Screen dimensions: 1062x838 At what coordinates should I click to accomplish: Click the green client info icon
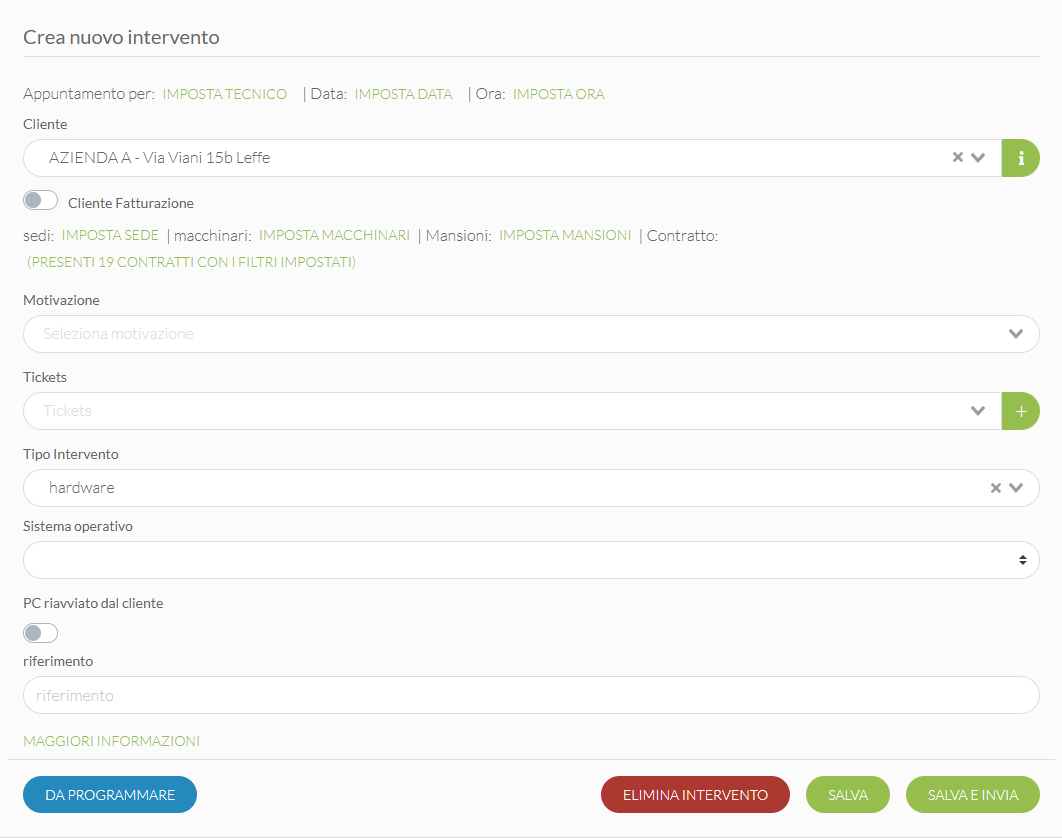pos(1020,158)
